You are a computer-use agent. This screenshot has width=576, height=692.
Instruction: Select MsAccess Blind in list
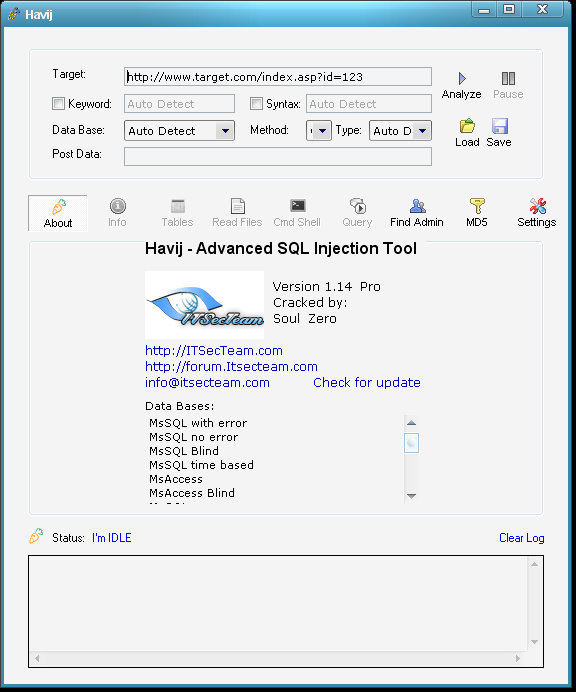tap(192, 493)
